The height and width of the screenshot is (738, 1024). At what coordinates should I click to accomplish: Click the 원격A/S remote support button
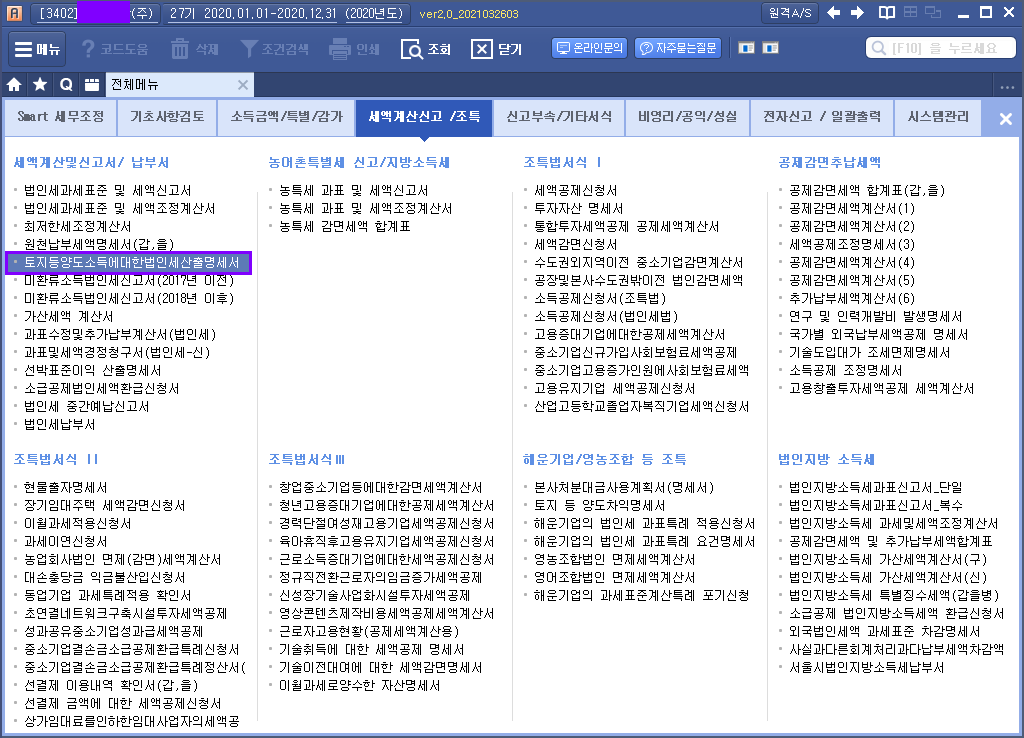point(789,13)
